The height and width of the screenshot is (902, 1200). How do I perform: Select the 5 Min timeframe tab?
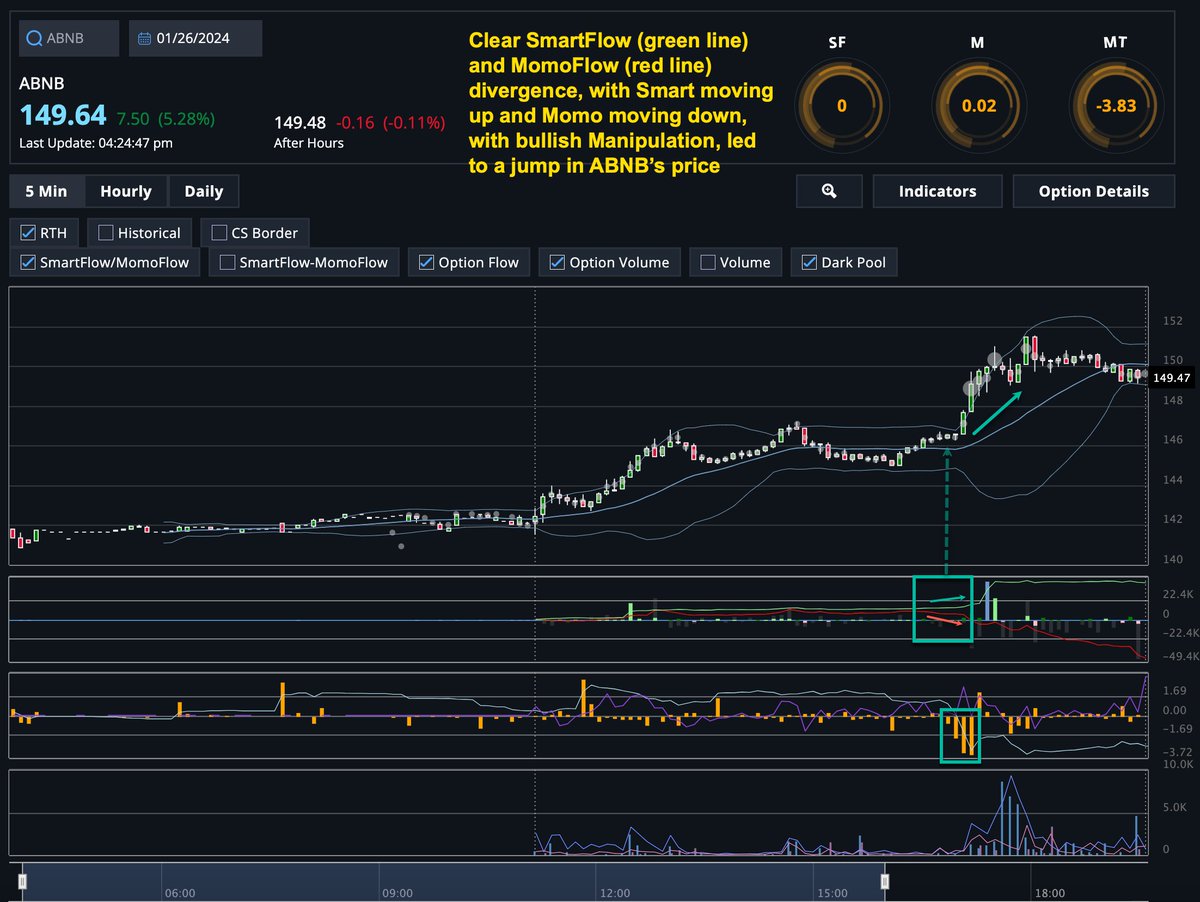coord(47,191)
